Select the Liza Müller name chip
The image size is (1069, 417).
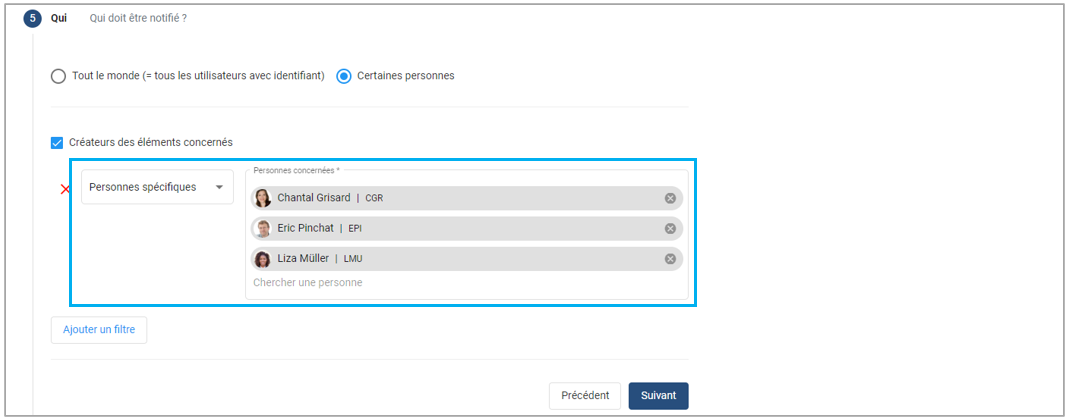click(303, 259)
